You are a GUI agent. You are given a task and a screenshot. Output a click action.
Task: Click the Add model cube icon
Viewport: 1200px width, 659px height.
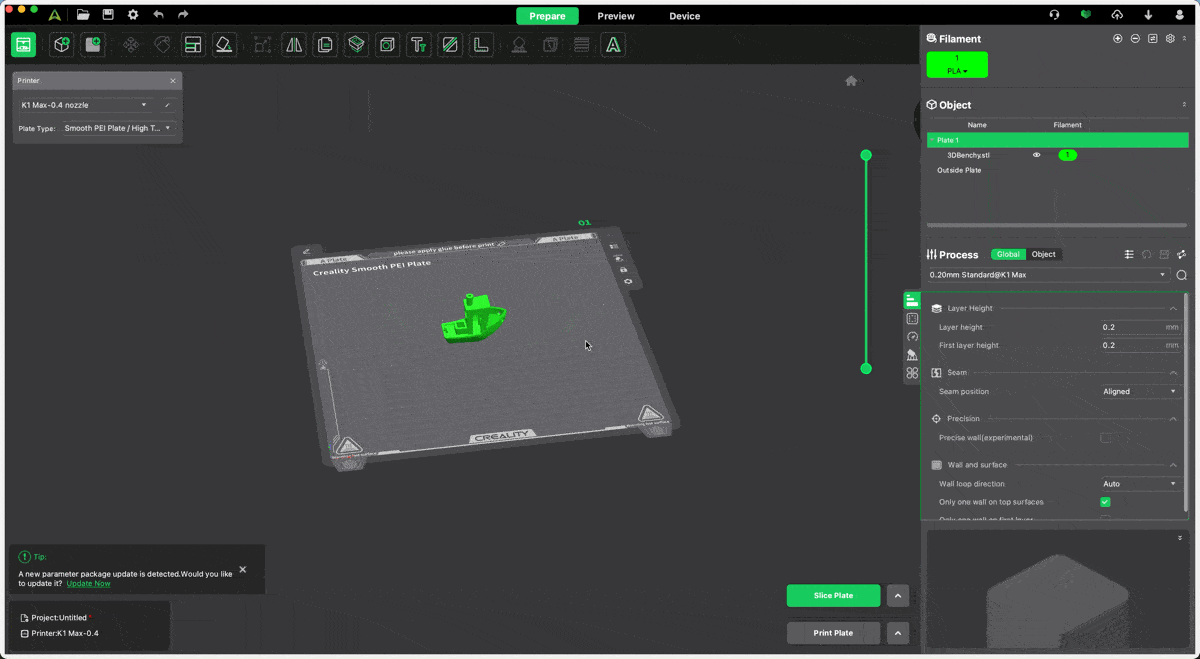(62, 45)
